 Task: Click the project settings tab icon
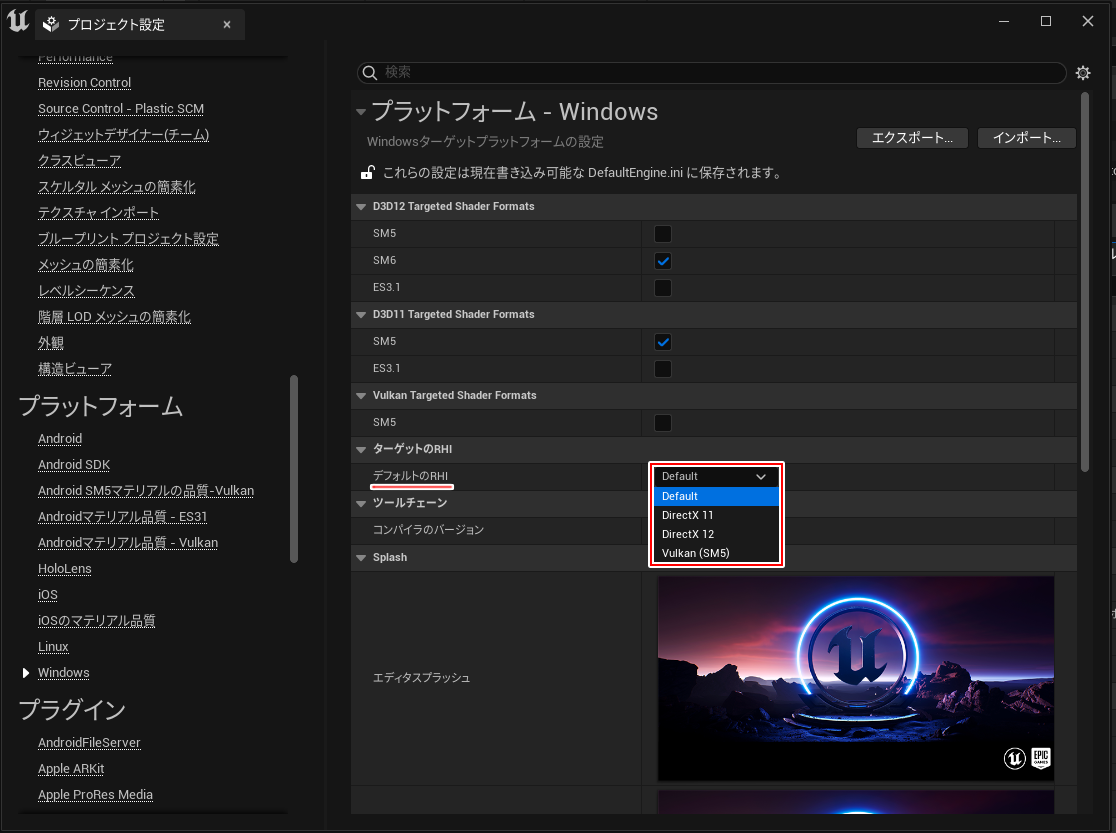tap(52, 25)
